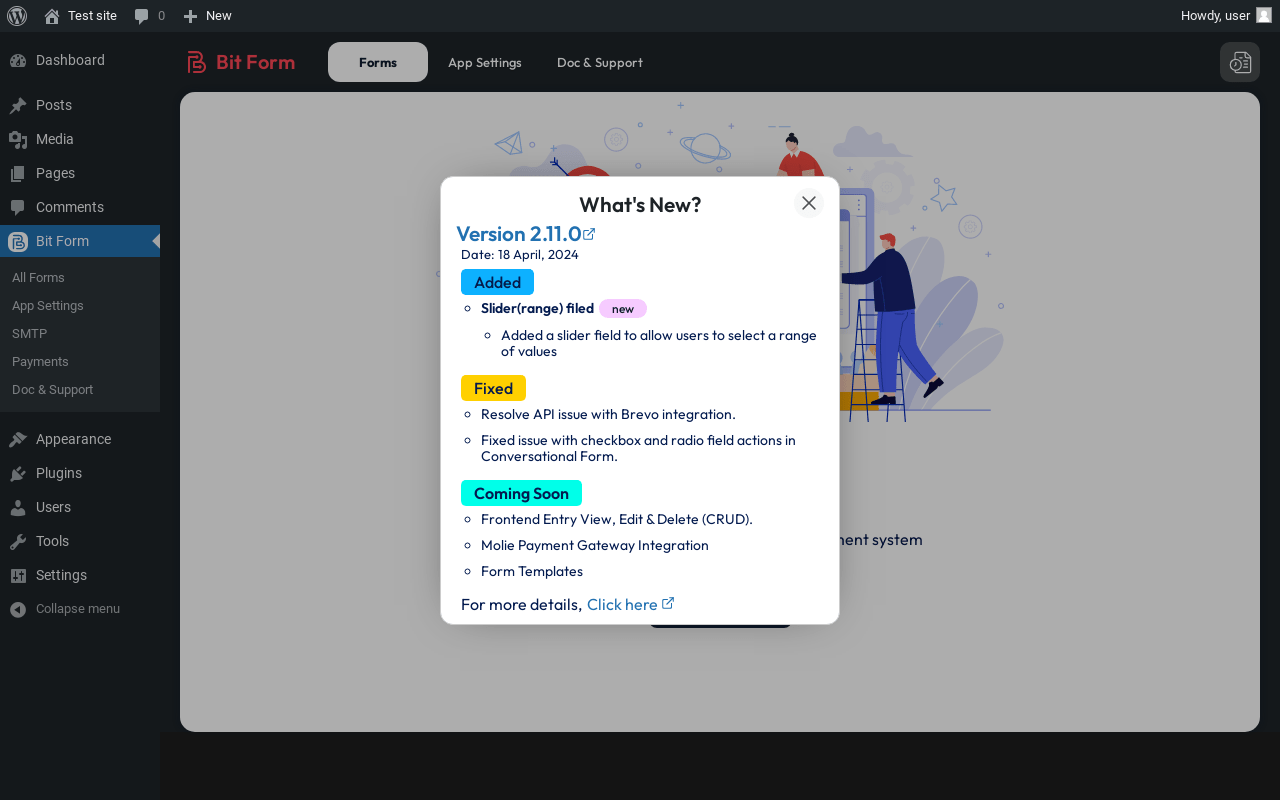Click the user avatar in admin bar
The width and height of the screenshot is (1280, 800).
(x=1264, y=16)
